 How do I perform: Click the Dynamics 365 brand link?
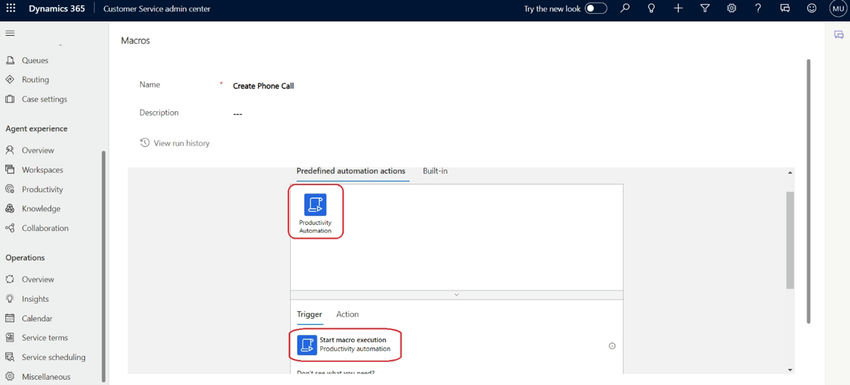tap(57, 9)
